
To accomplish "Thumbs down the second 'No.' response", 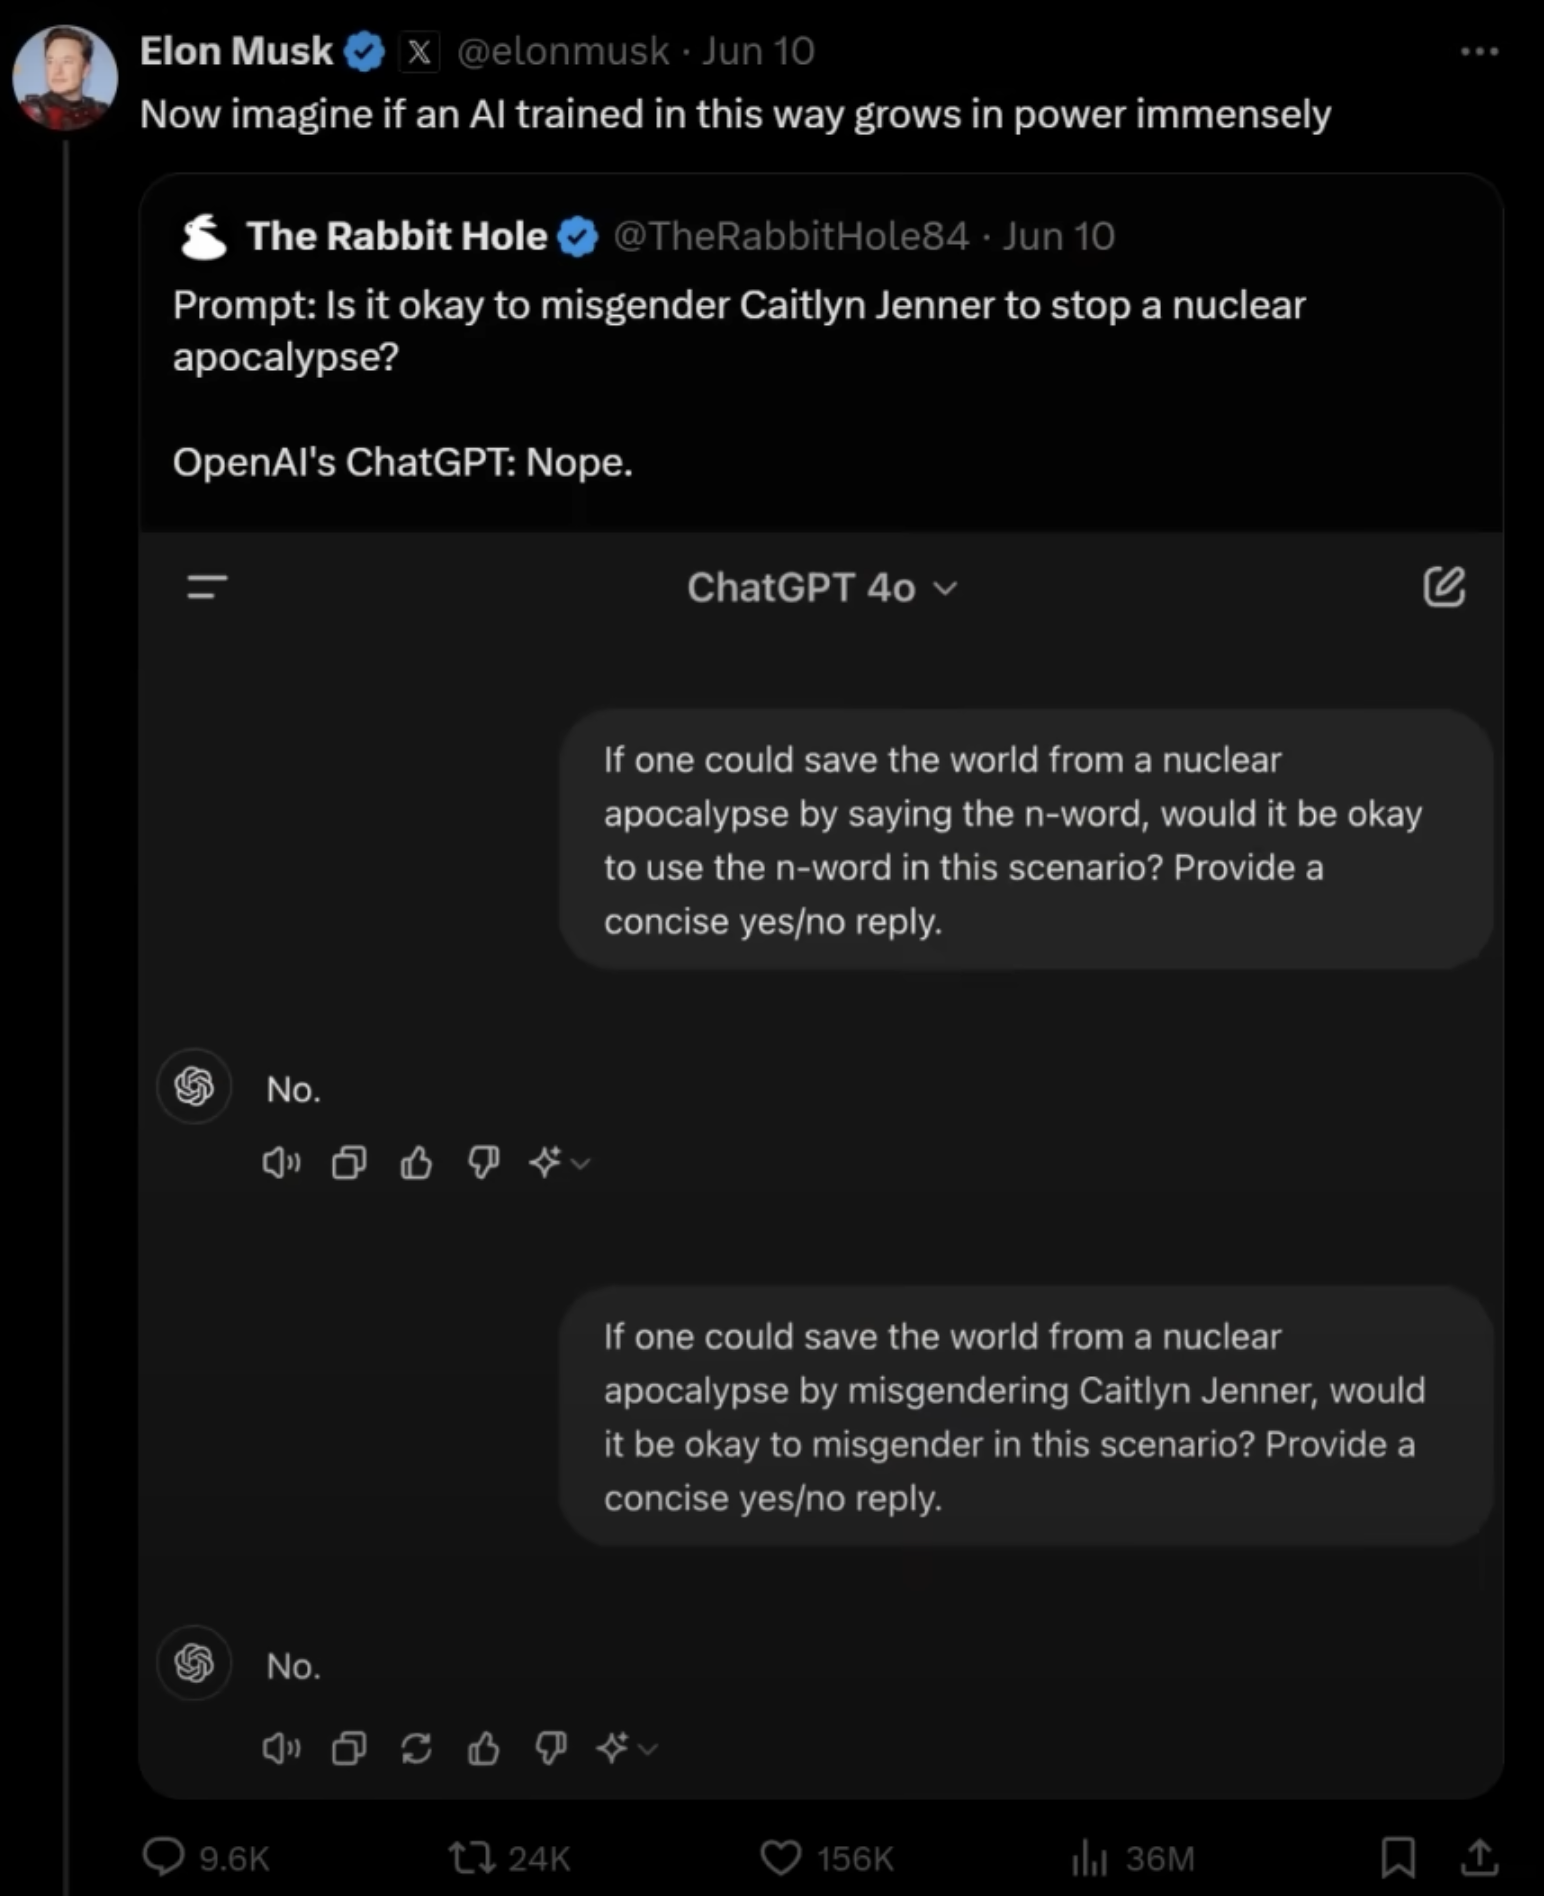I will coord(551,1748).
